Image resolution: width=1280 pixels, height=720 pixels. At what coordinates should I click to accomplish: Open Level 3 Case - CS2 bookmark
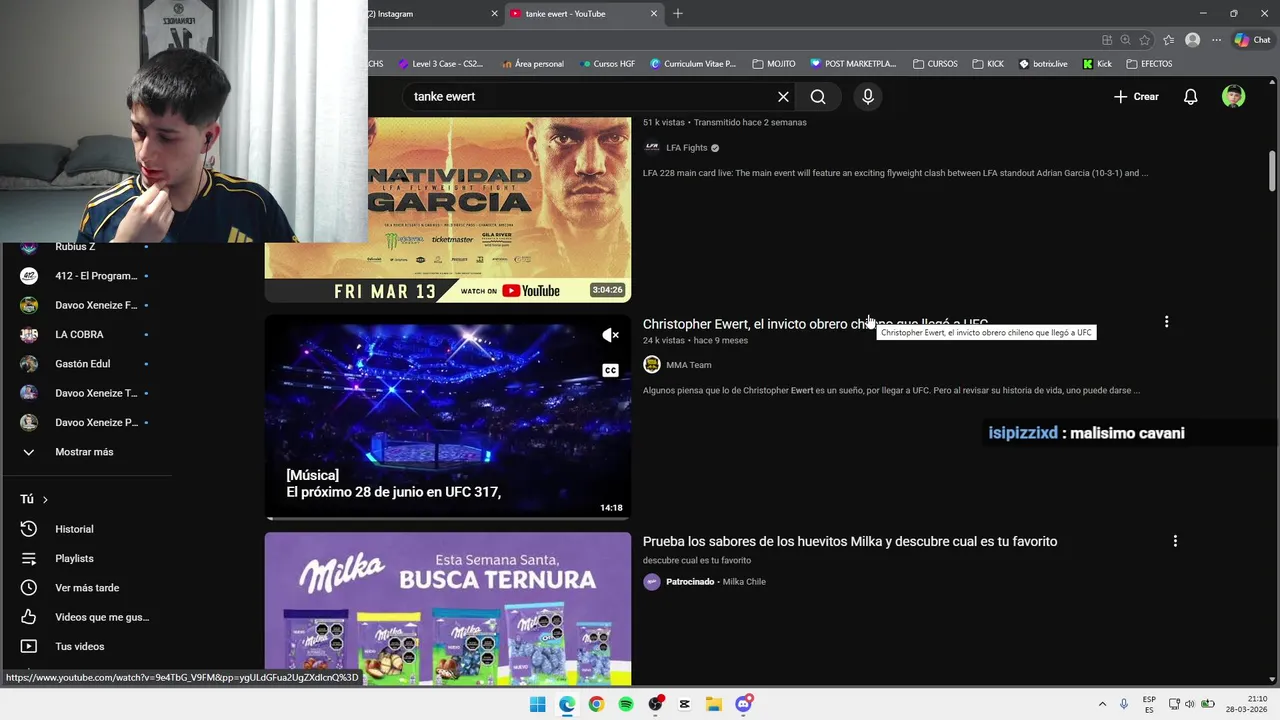point(440,64)
